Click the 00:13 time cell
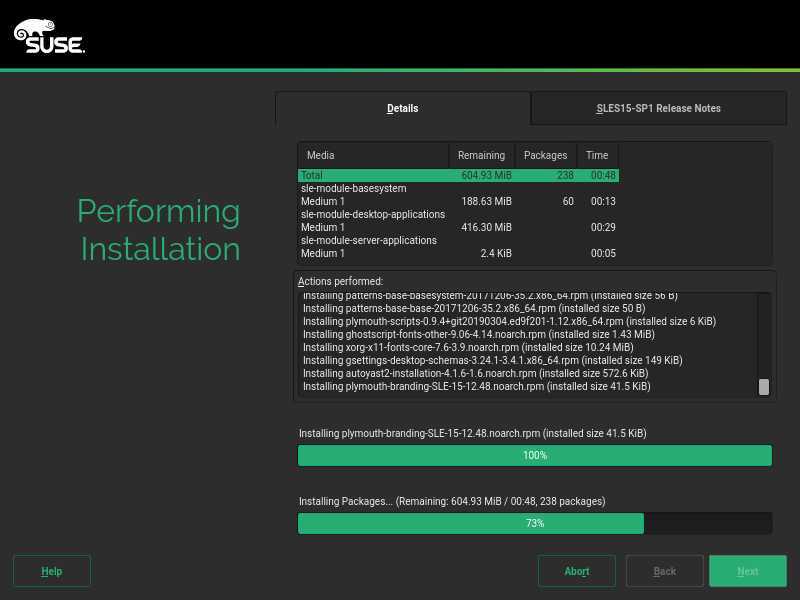 click(603, 202)
